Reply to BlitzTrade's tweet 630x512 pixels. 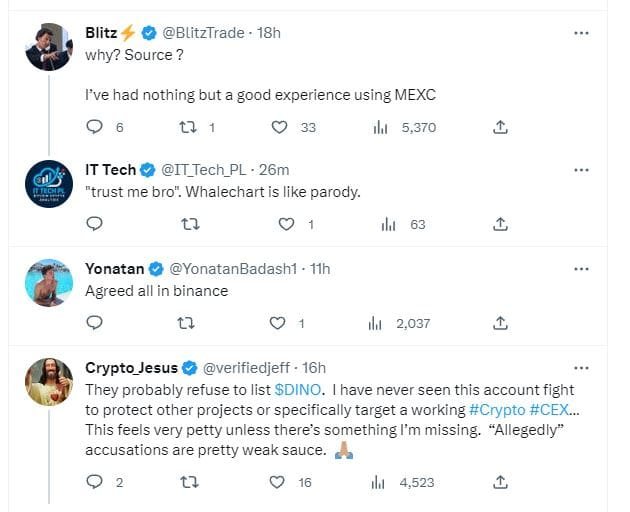[x=96, y=127]
